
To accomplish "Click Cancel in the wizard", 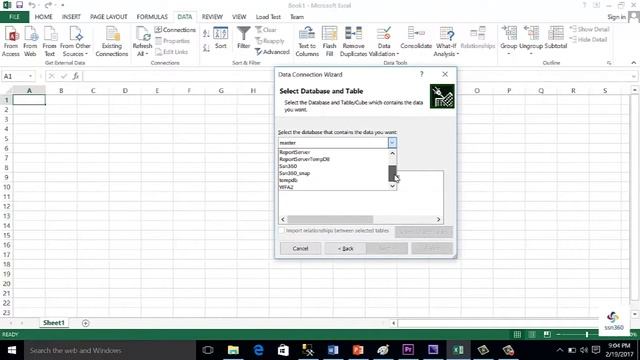I will (300, 248).
